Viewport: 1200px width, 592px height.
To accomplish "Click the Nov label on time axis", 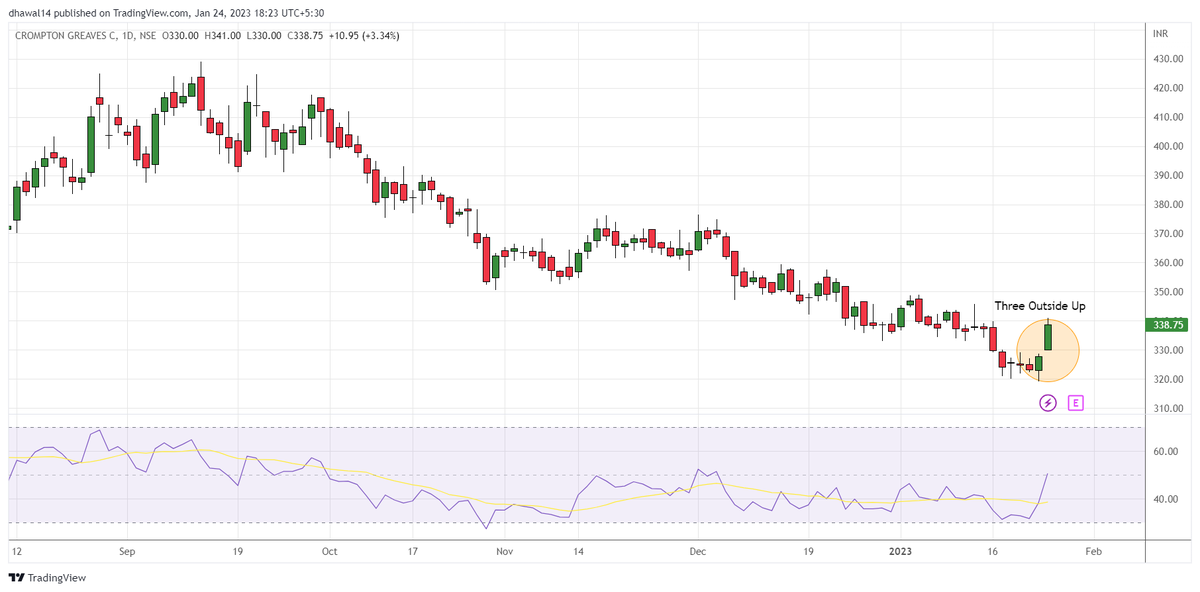I will coord(504,551).
